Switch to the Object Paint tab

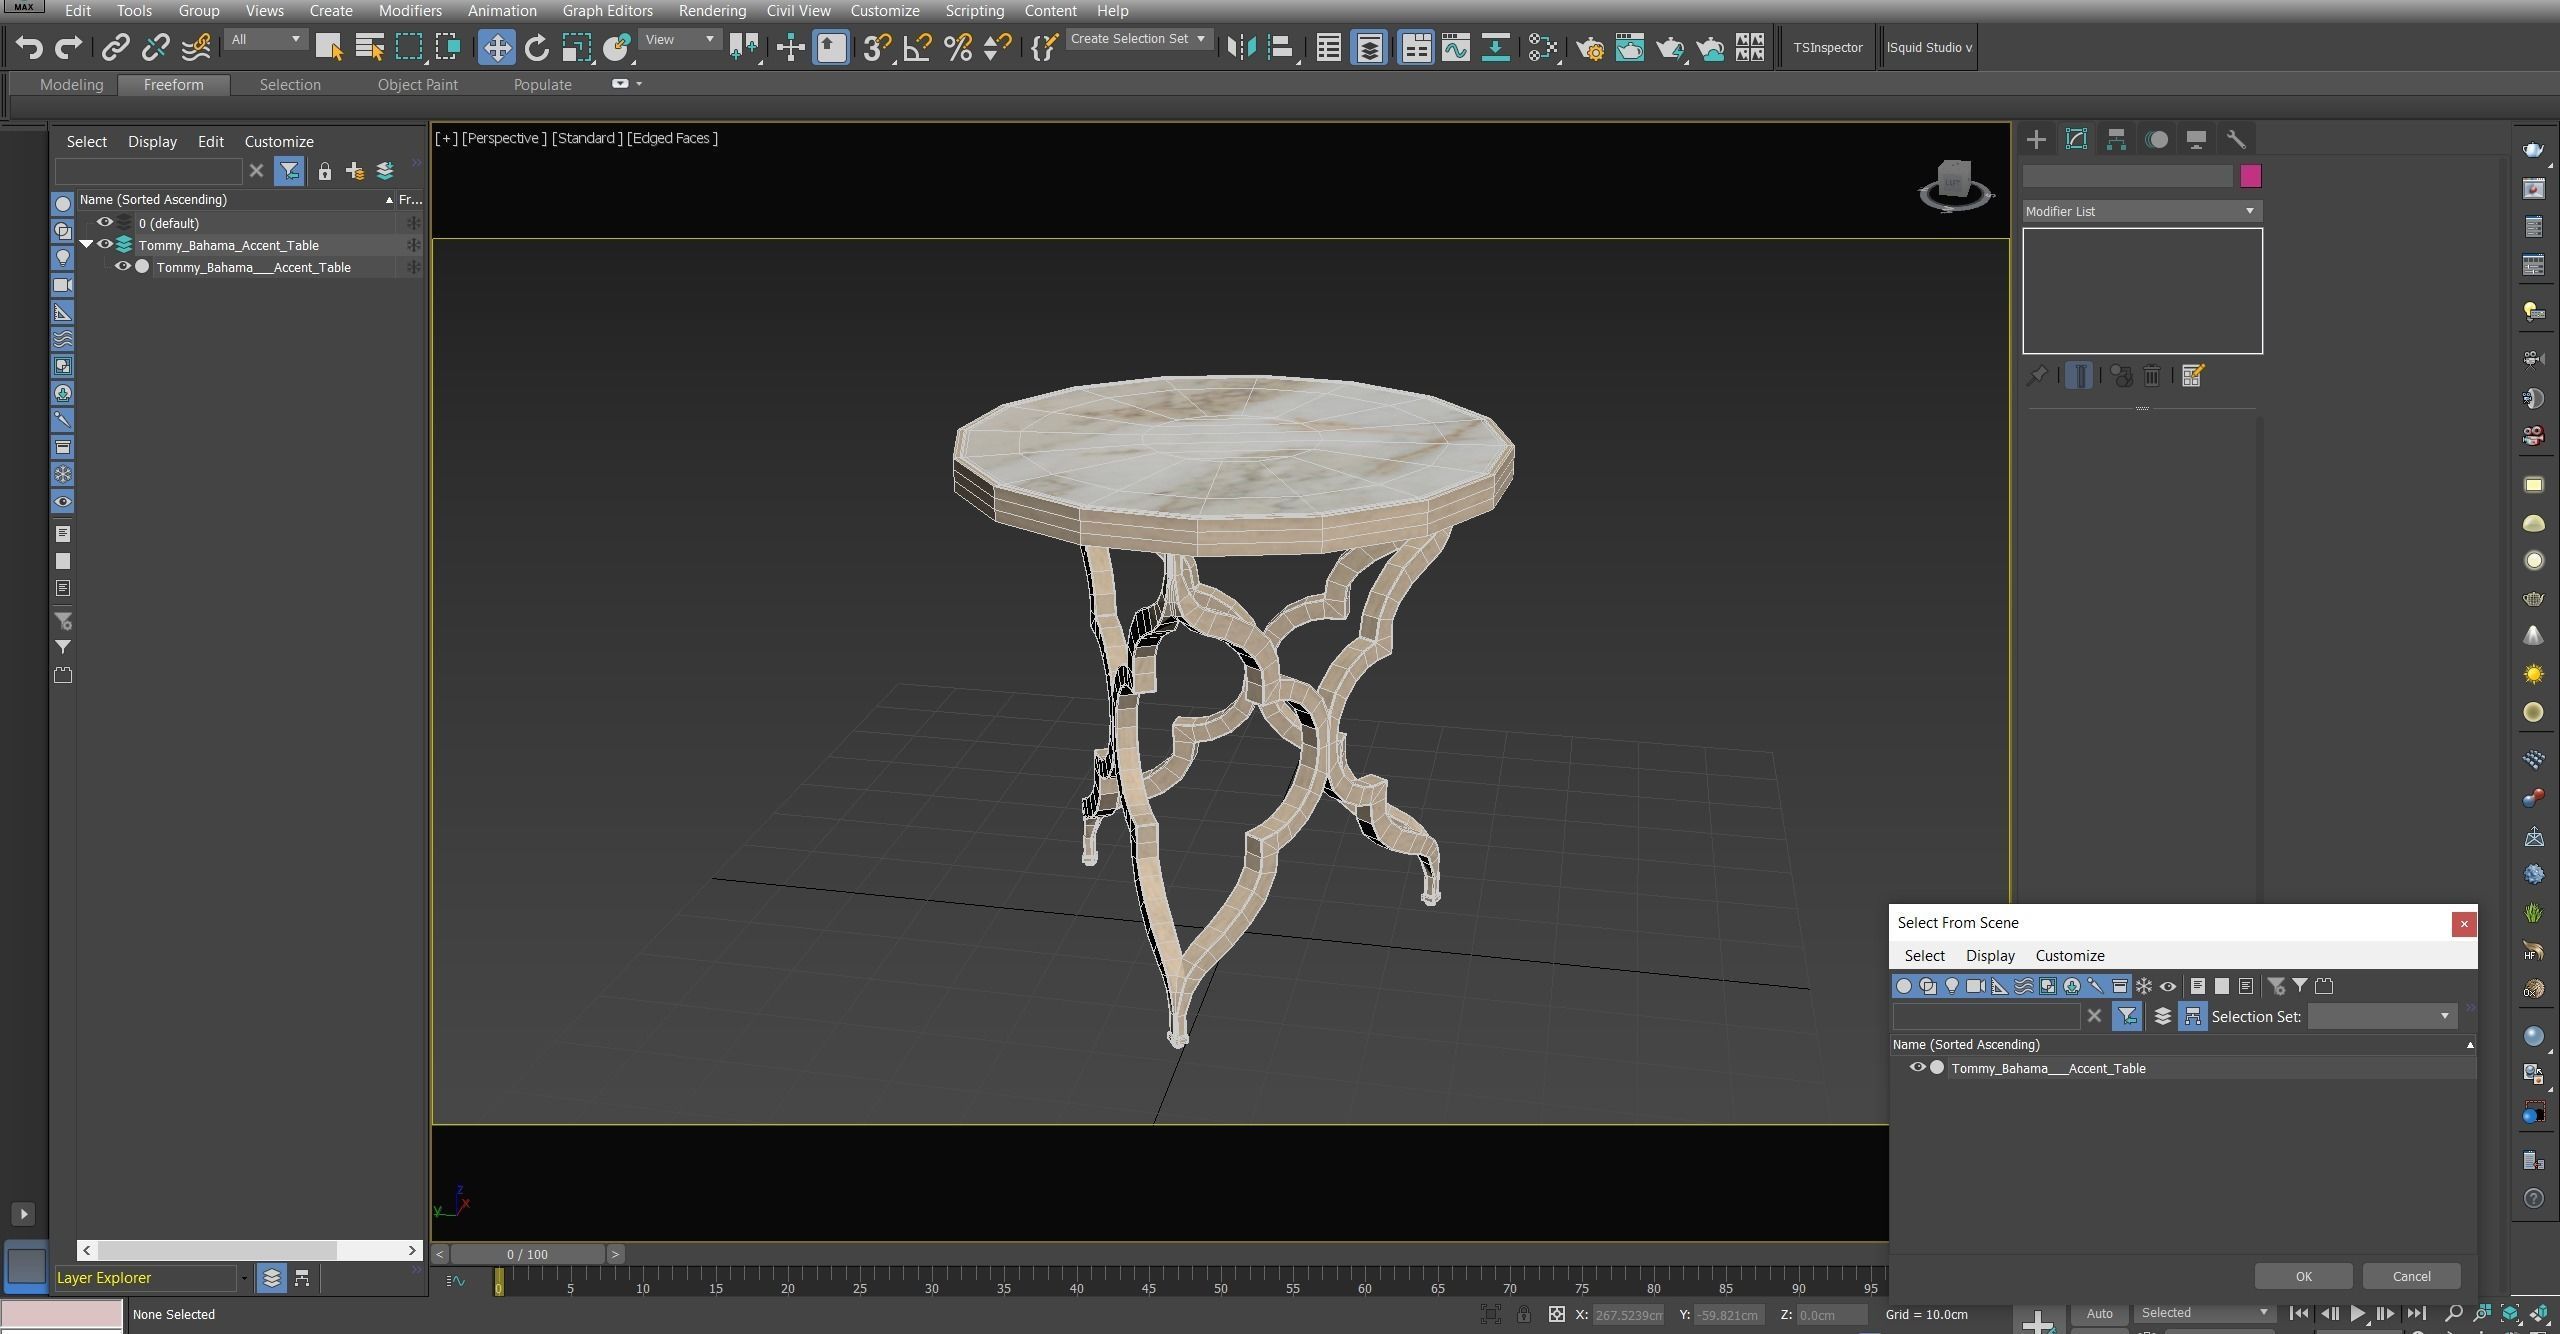click(x=417, y=85)
